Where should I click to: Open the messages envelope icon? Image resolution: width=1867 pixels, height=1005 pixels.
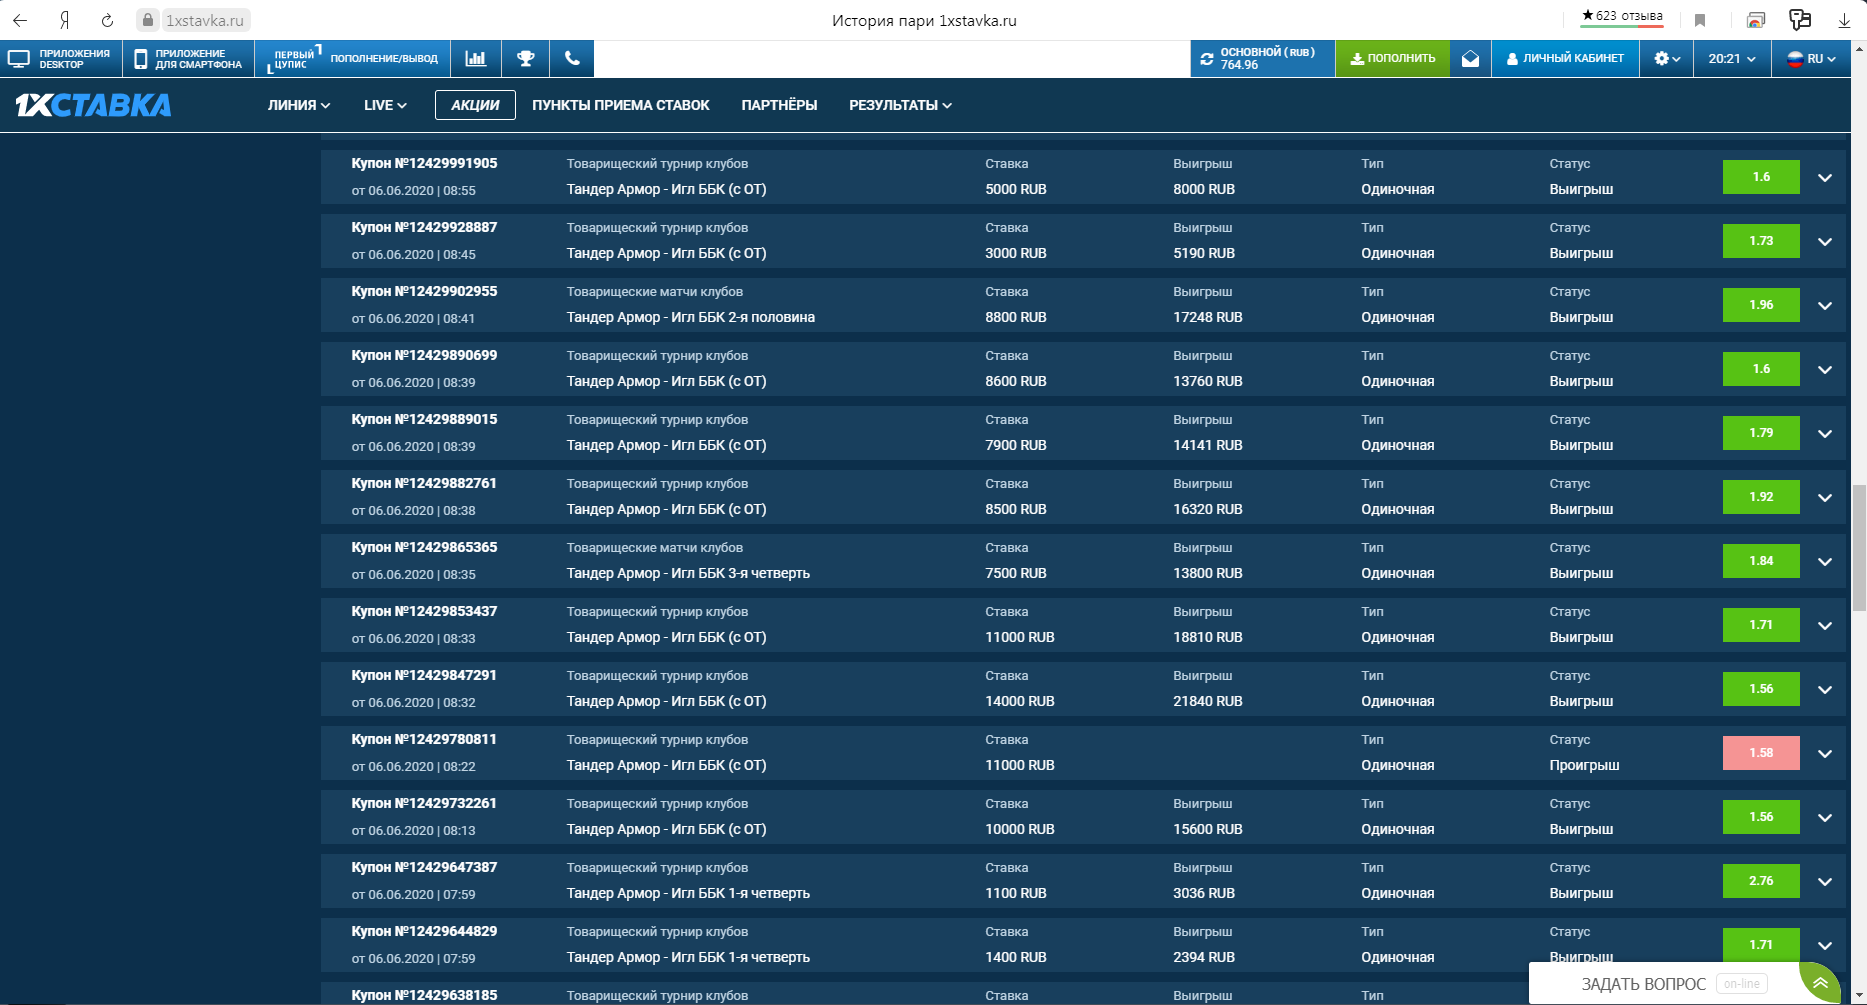click(1470, 59)
